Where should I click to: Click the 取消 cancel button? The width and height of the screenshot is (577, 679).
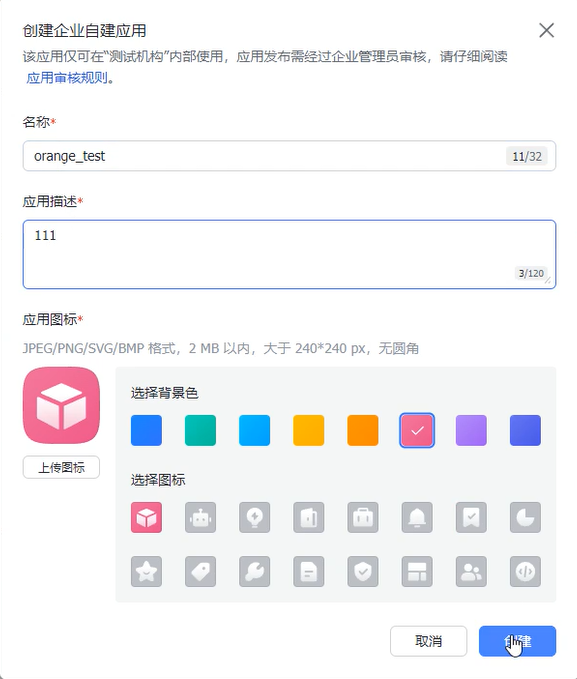point(428,641)
